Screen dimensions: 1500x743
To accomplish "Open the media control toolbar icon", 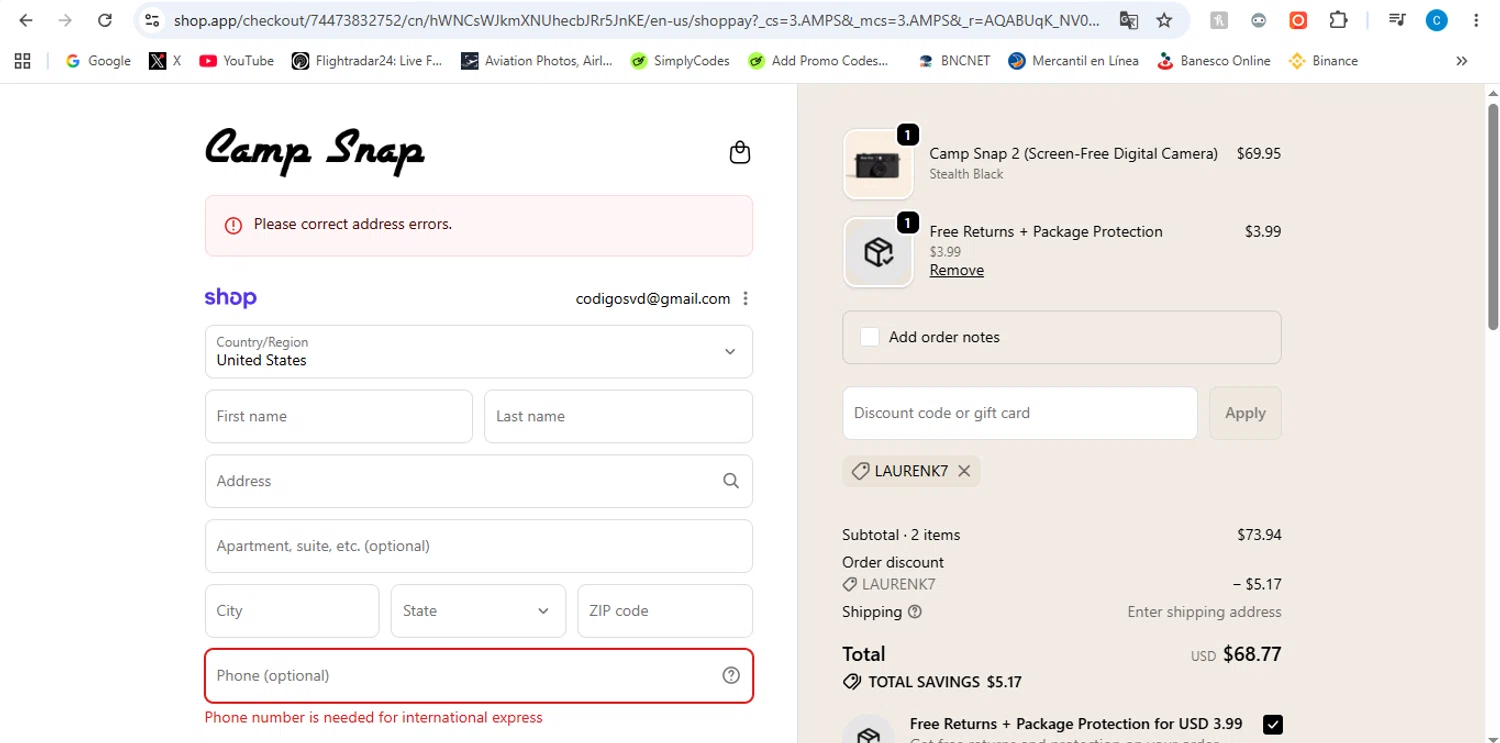I will click(1398, 20).
